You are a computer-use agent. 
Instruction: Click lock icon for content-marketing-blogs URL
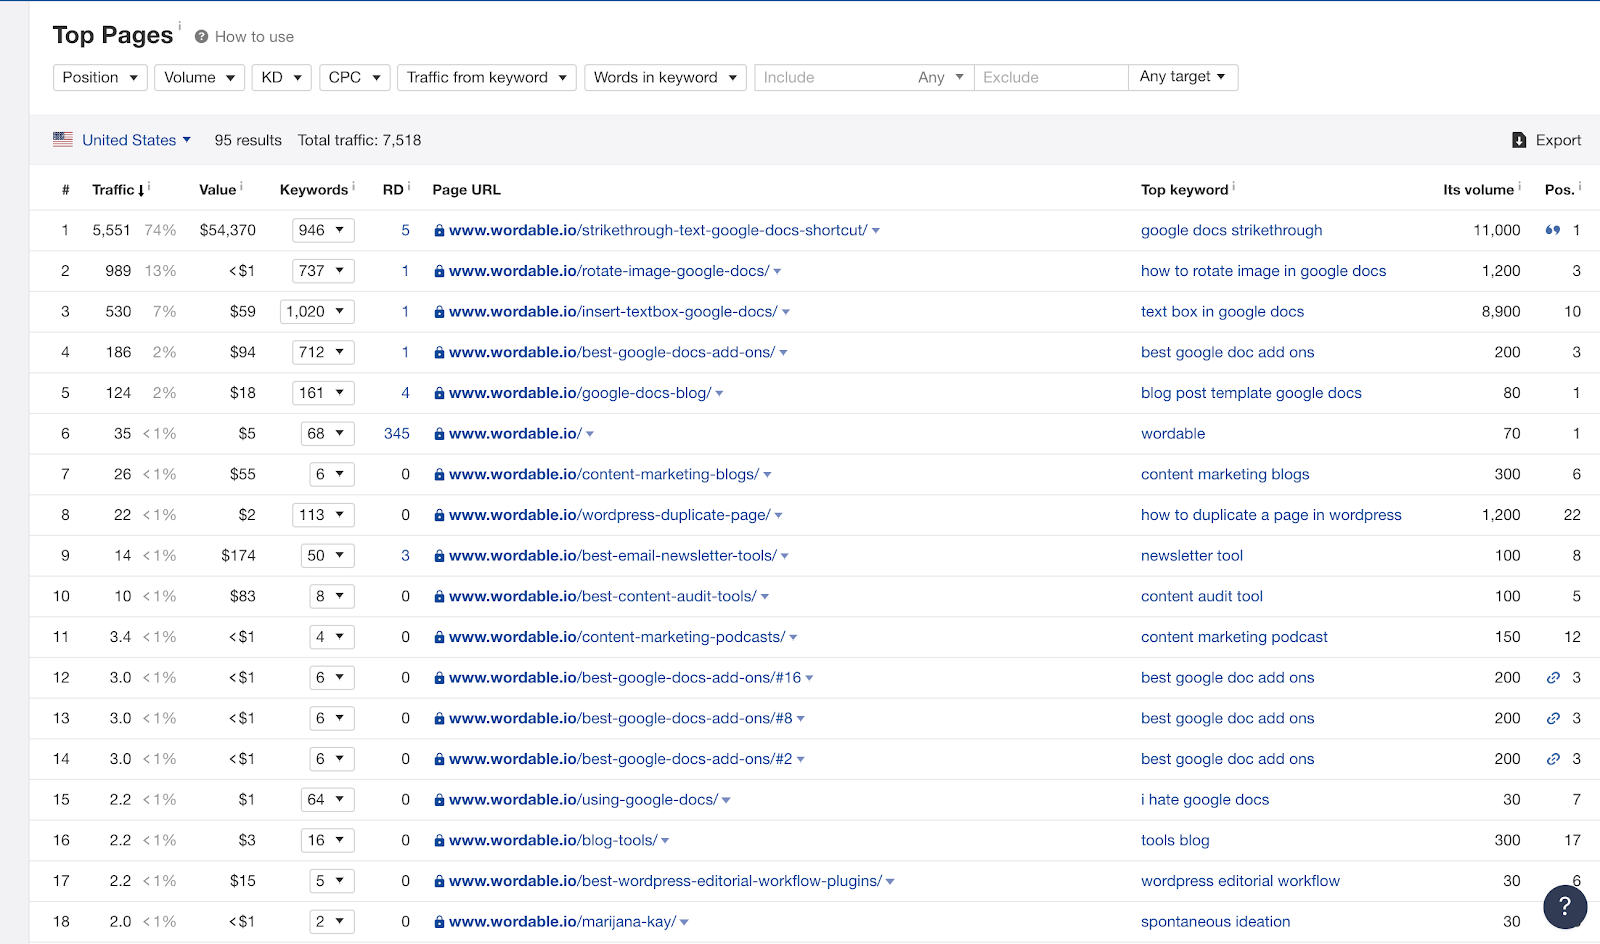point(439,475)
